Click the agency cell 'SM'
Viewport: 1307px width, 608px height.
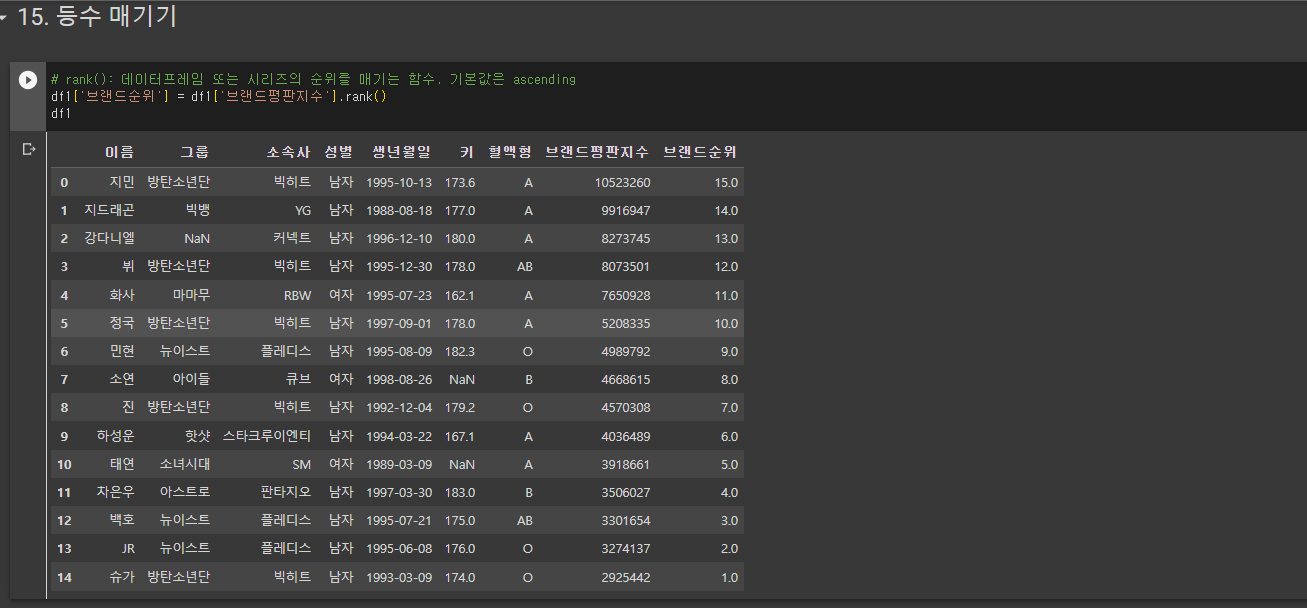[302, 464]
